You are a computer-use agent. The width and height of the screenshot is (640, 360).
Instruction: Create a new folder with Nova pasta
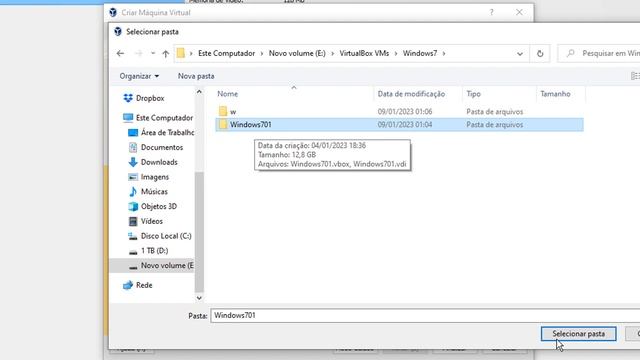click(x=196, y=76)
